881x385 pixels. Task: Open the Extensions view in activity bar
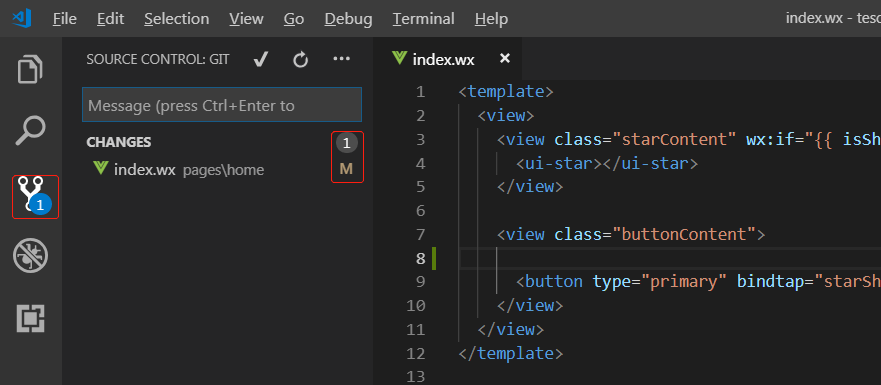(30, 319)
